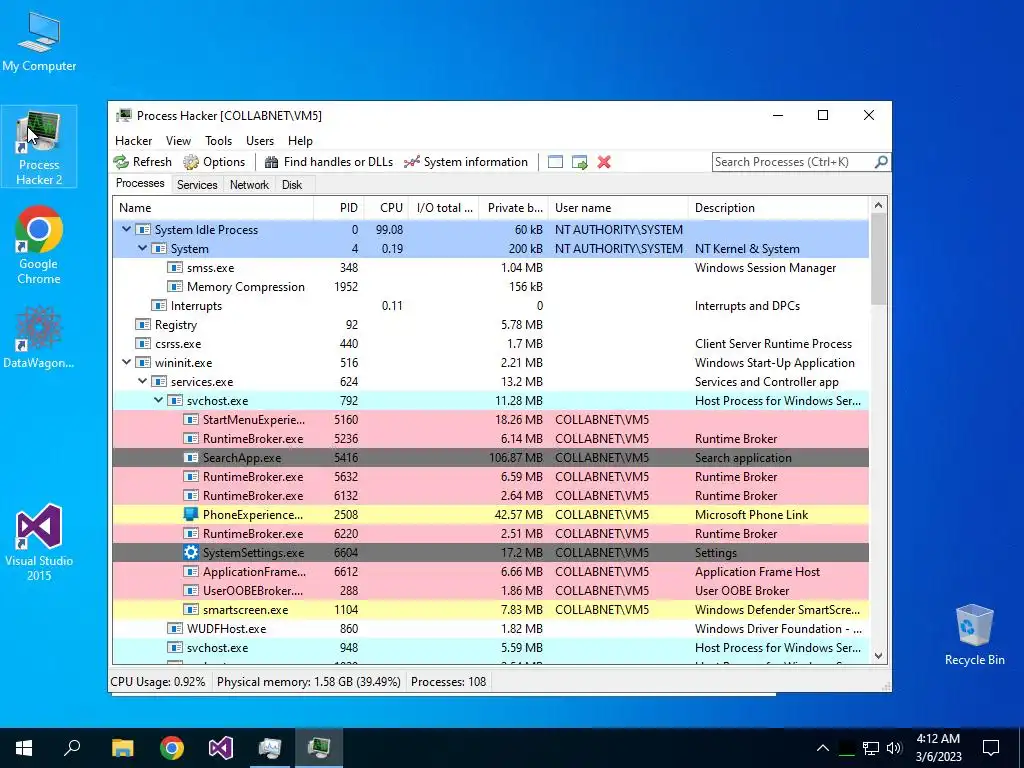The image size is (1024, 768).
Task: Select WUDFHost.exe process row
Action: point(491,628)
